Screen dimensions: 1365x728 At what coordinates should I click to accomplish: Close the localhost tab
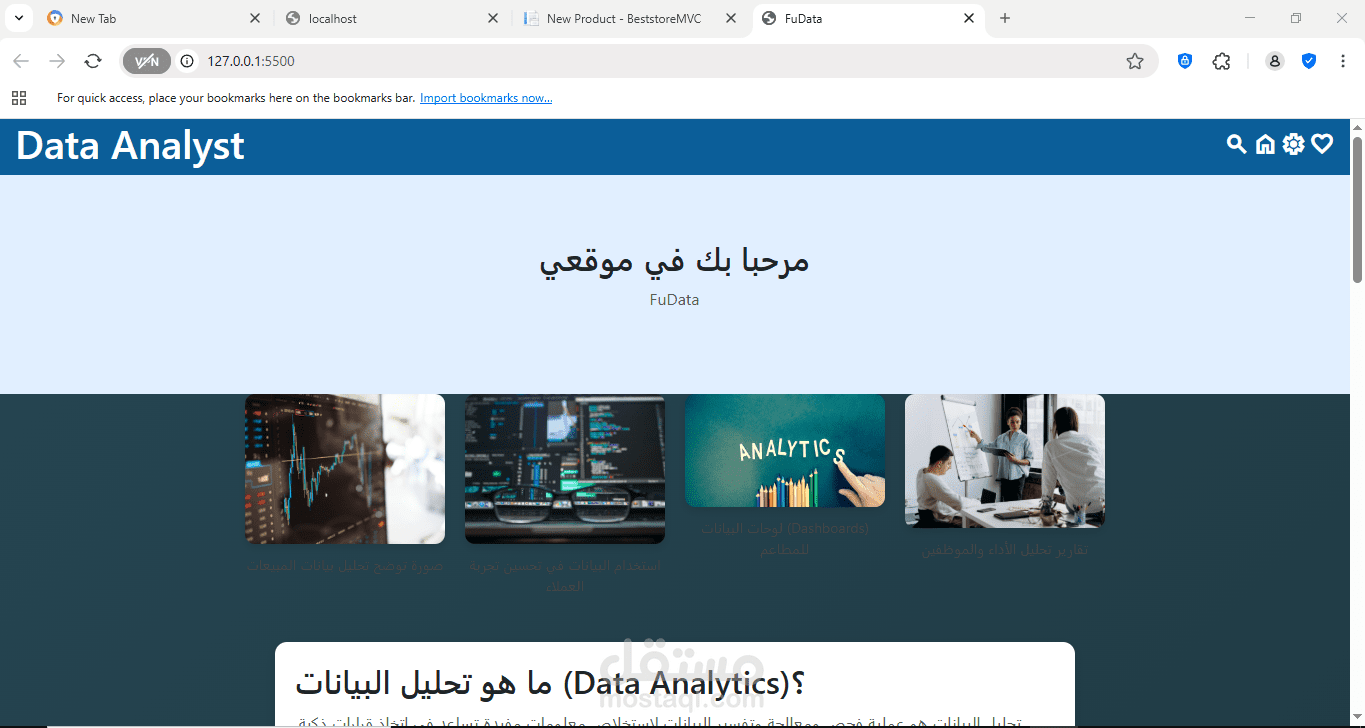493,18
